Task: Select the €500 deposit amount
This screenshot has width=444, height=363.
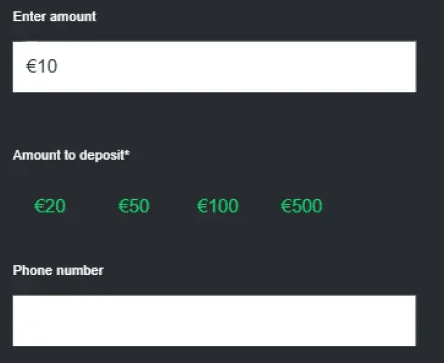Action: pos(301,206)
